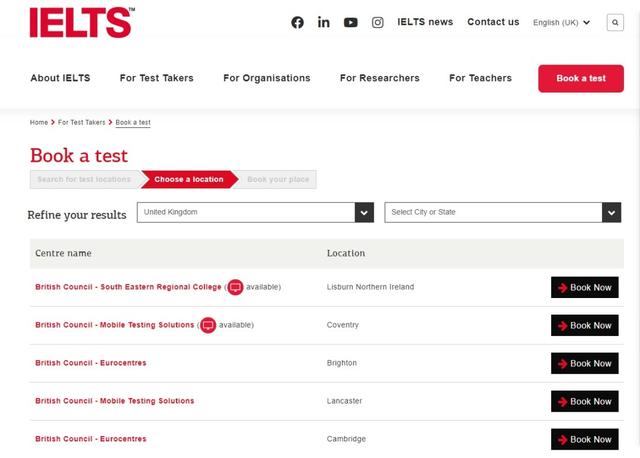Click the IELTS logo
640x458 pixels.
tap(82, 22)
